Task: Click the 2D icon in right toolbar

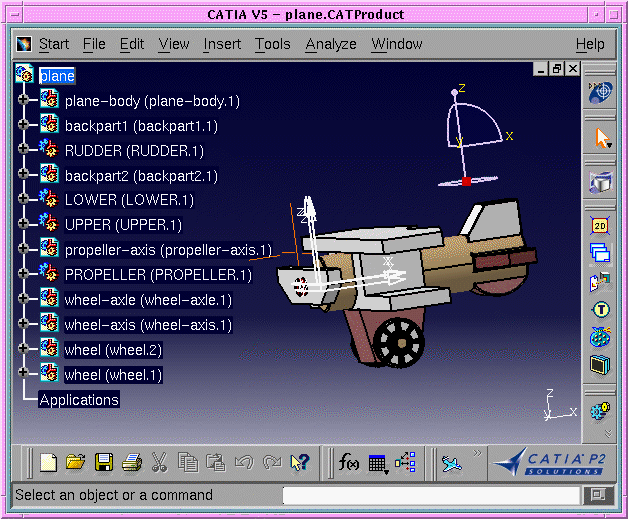Action: [x=600, y=227]
